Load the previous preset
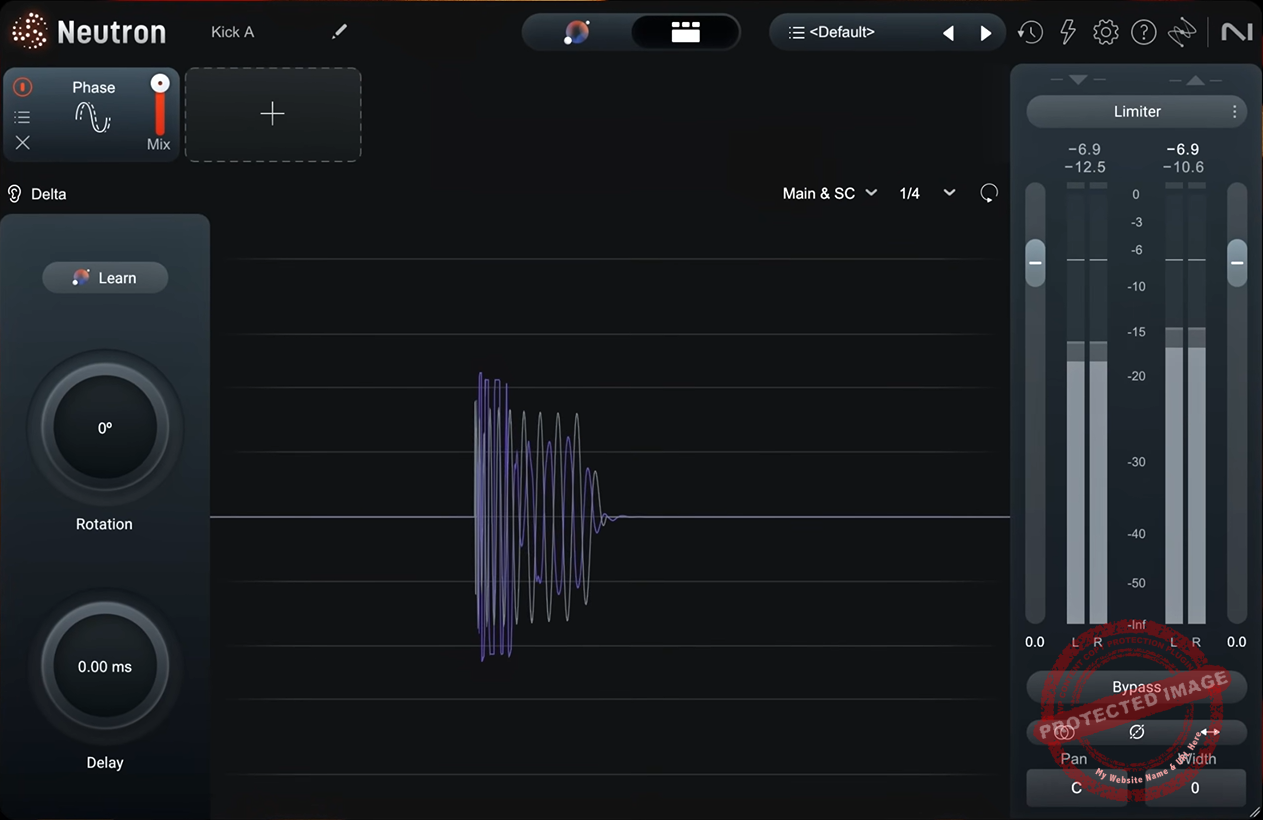 [948, 33]
